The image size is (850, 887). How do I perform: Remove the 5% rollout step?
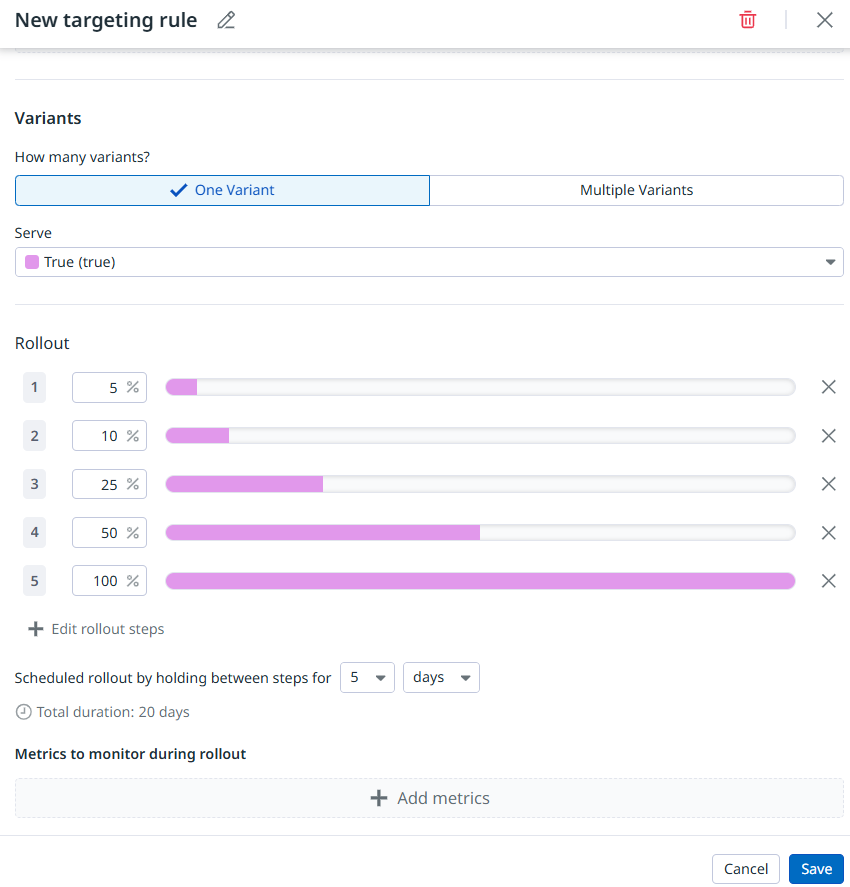[828, 387]
